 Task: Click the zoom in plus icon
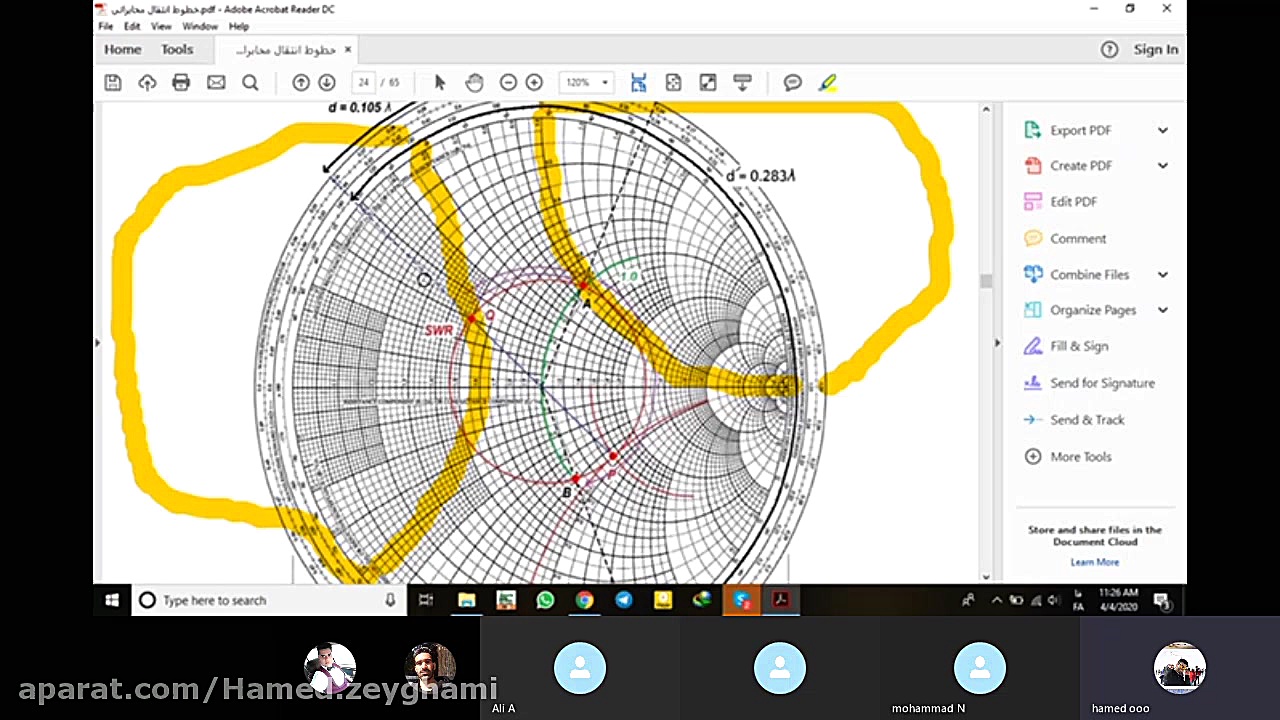pyautogui.click(x=534, y=83)
